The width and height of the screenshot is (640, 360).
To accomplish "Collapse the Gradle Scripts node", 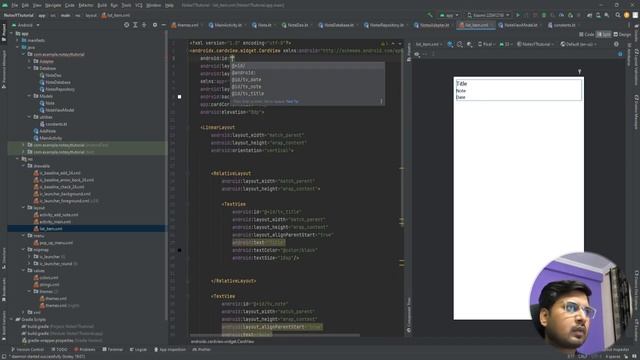I will [x=11, y=319].
